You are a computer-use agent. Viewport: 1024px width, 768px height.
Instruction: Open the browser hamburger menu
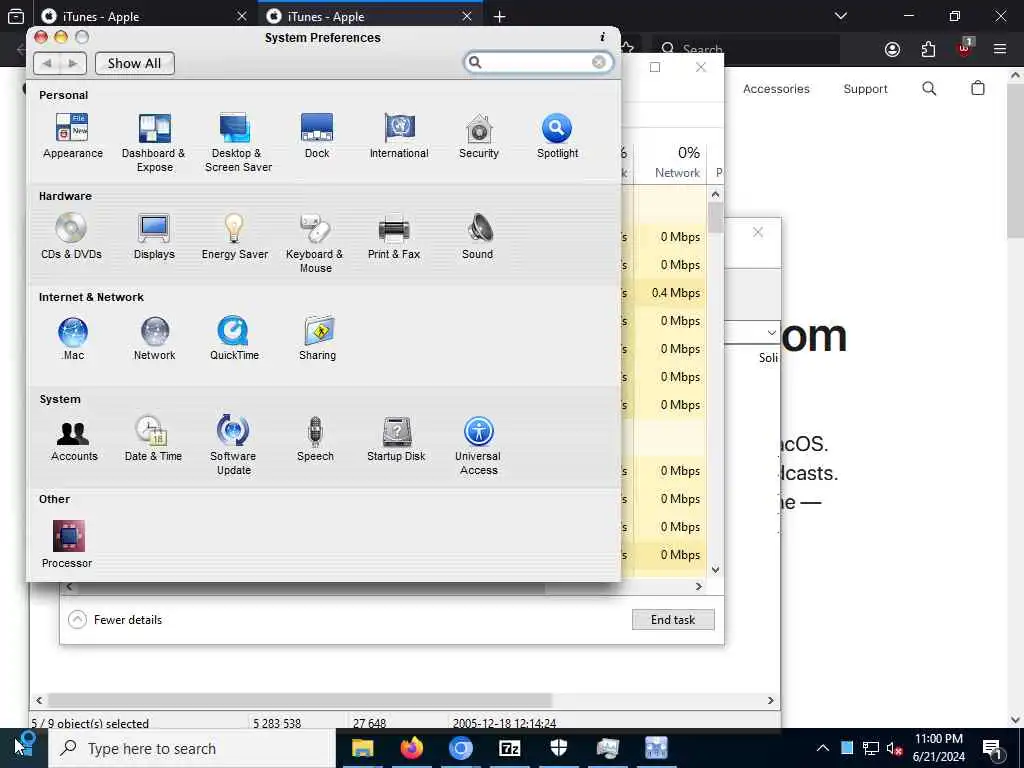pyautogui.click(x=1000, y=49)
